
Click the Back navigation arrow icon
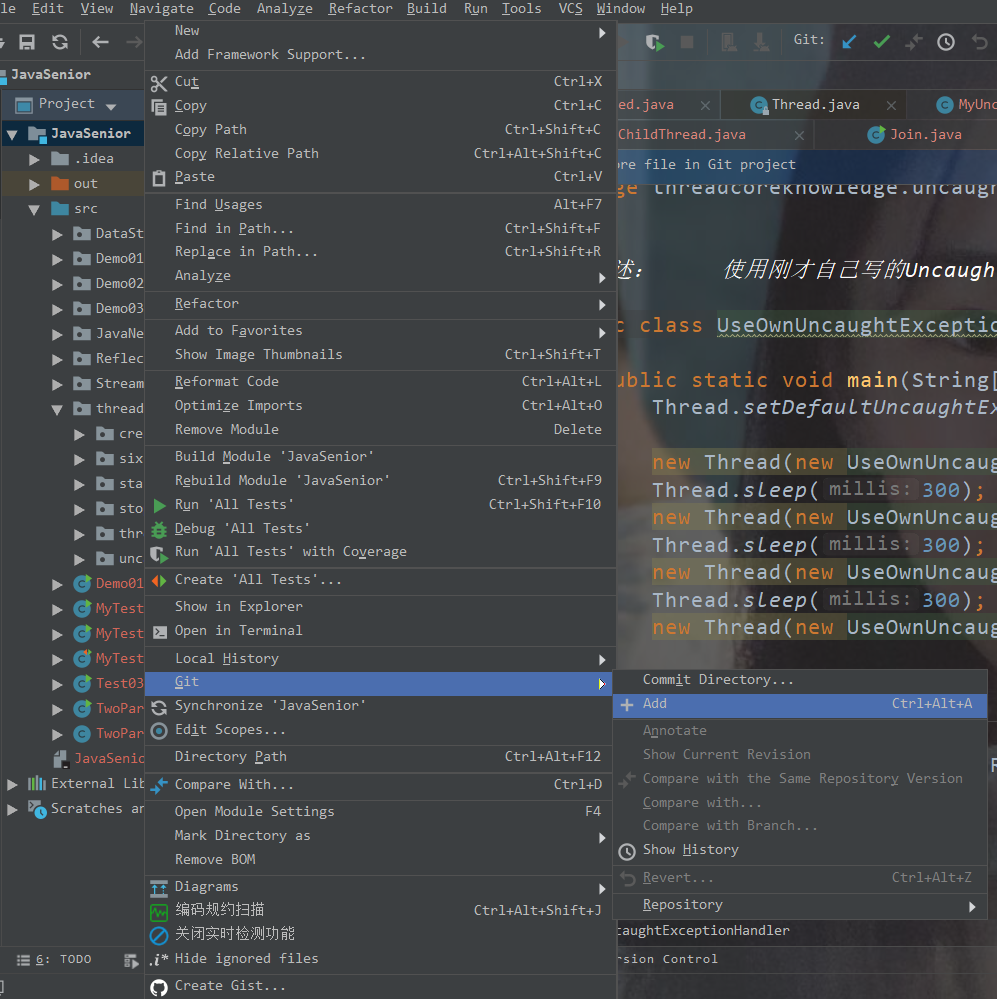pos(100,42)
